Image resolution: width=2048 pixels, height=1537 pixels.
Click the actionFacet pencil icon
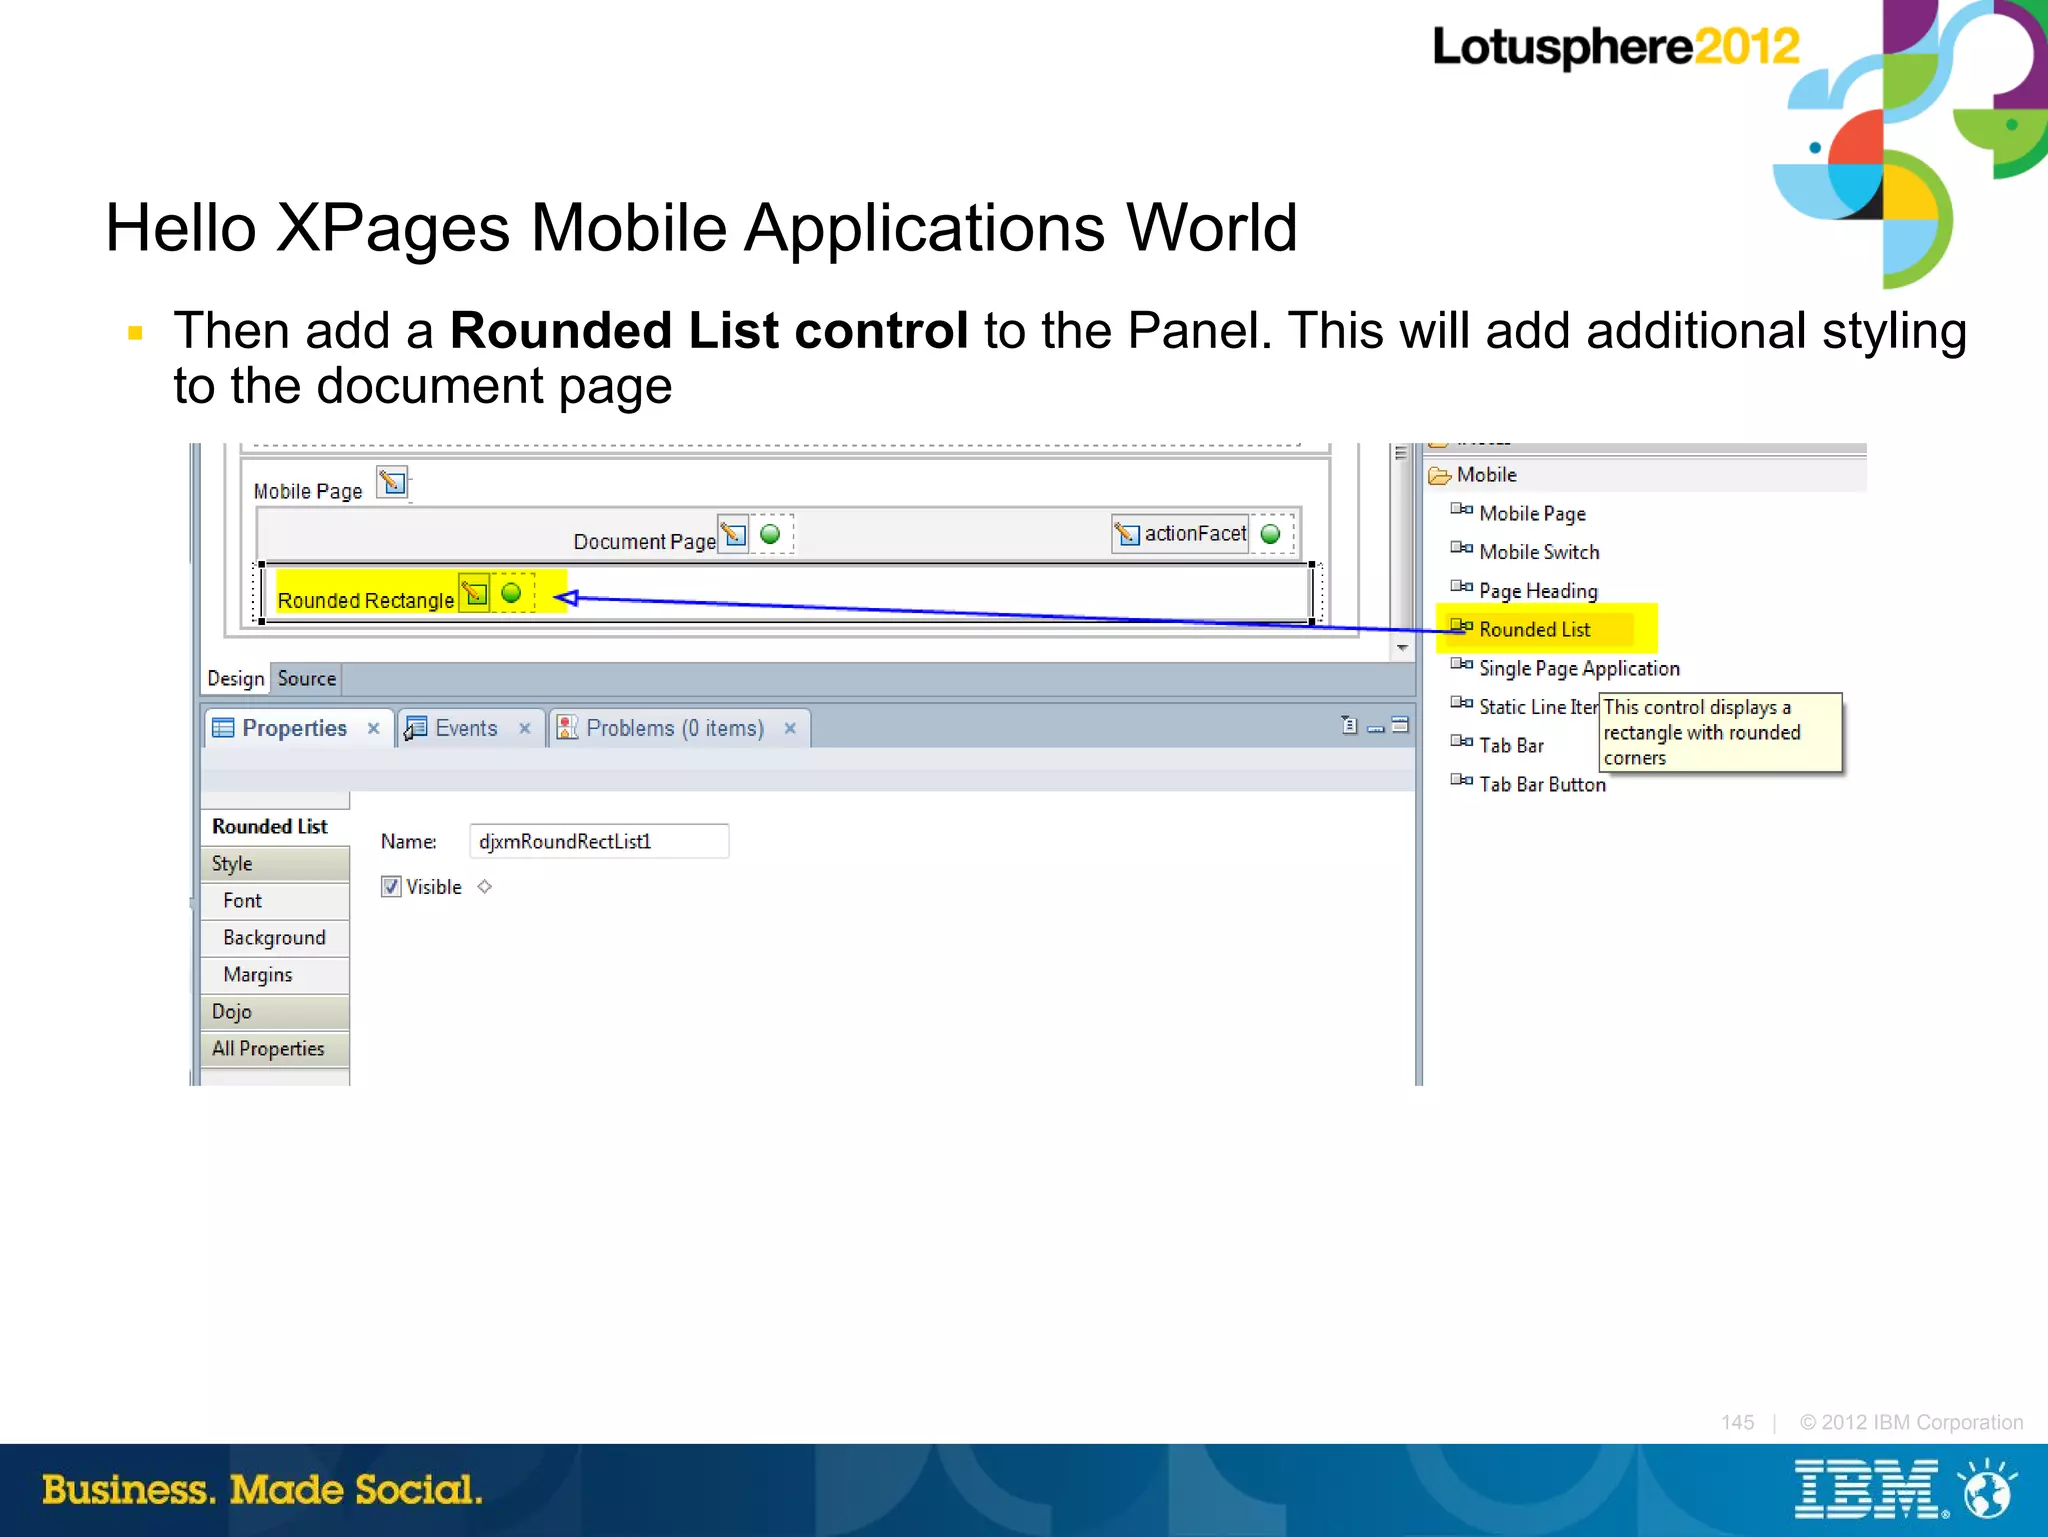1127,534
